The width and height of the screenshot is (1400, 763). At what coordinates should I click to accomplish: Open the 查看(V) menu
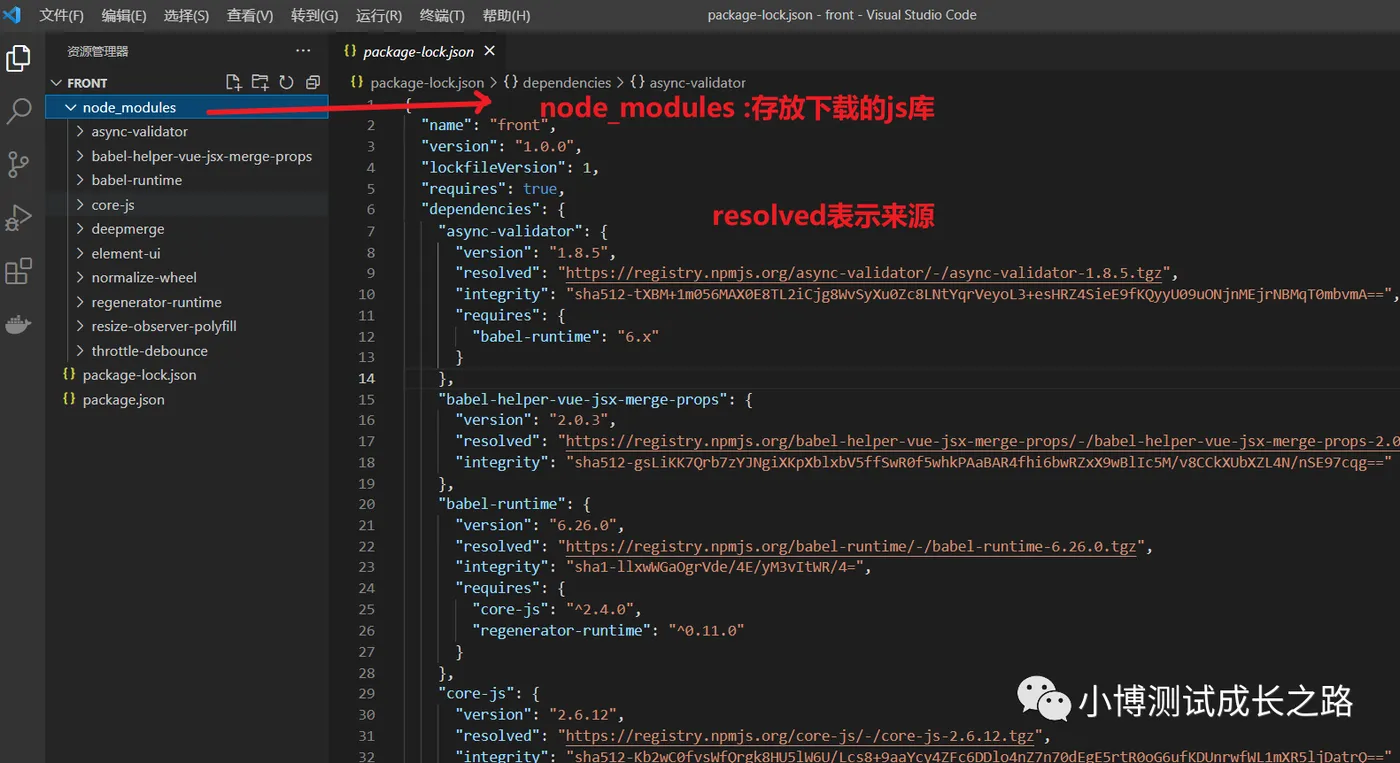(x=250, y=15)
